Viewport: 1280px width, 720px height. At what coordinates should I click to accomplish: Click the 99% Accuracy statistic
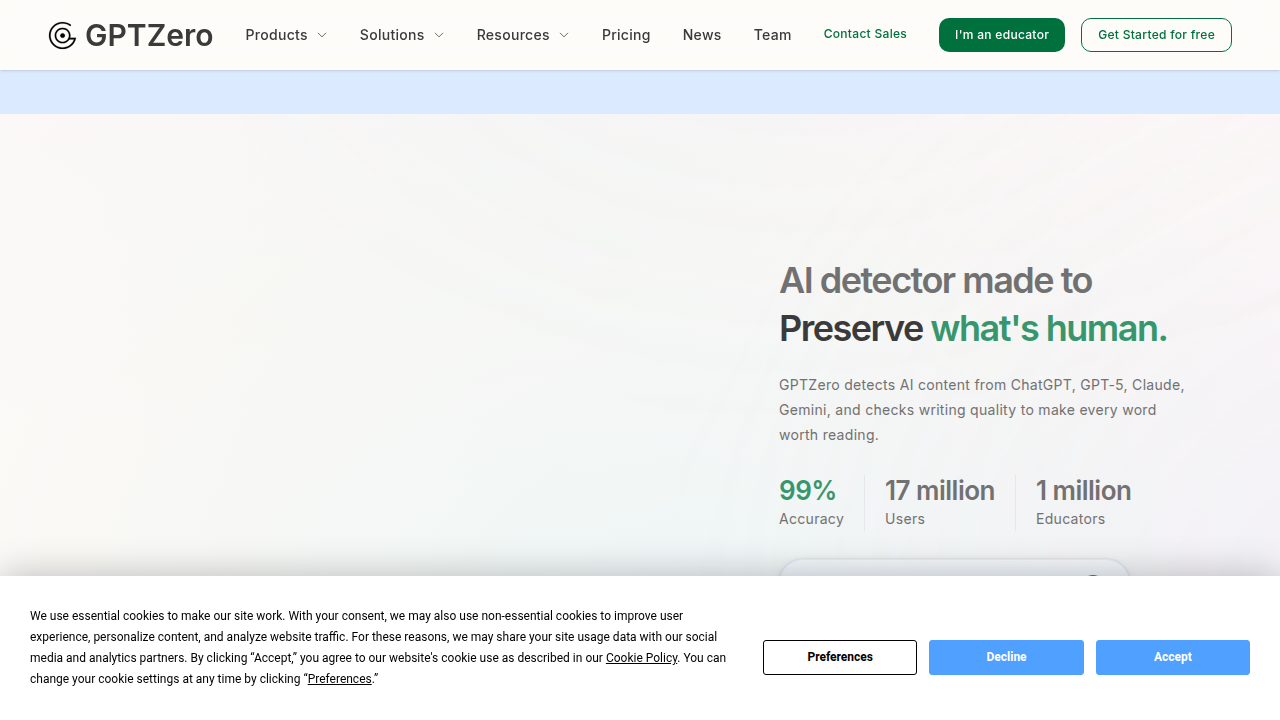coord(811,503)
